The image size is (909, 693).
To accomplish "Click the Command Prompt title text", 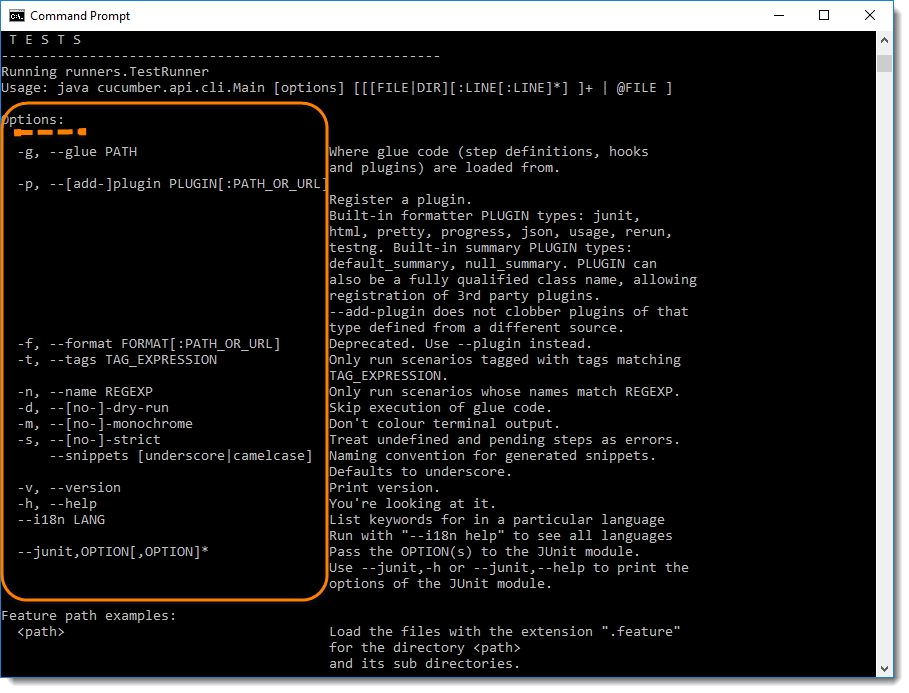I will click(x=80, y=16).
